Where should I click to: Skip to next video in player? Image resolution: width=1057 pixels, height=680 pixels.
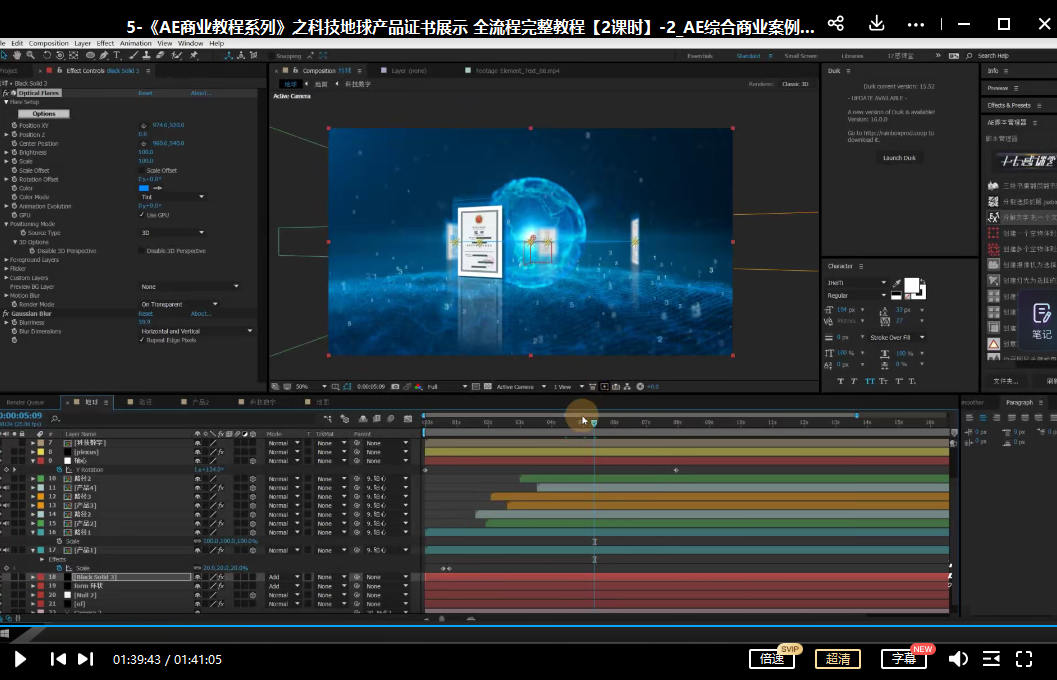pyautogui.click(x=86, y=659)
